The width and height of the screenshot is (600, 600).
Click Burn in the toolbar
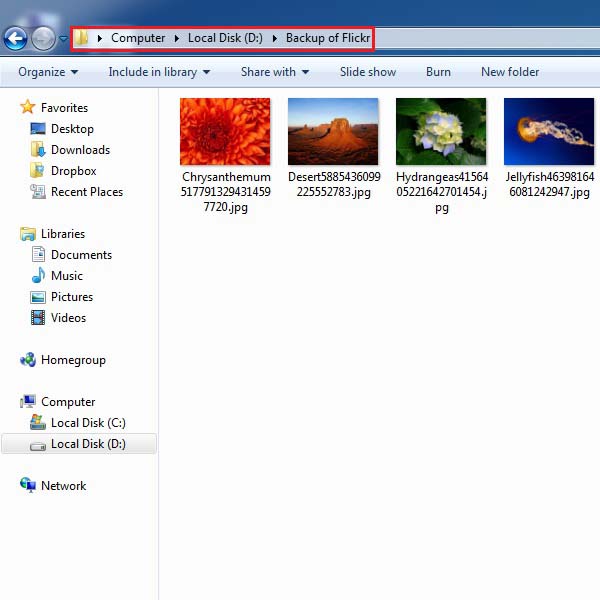coord(439,72)
